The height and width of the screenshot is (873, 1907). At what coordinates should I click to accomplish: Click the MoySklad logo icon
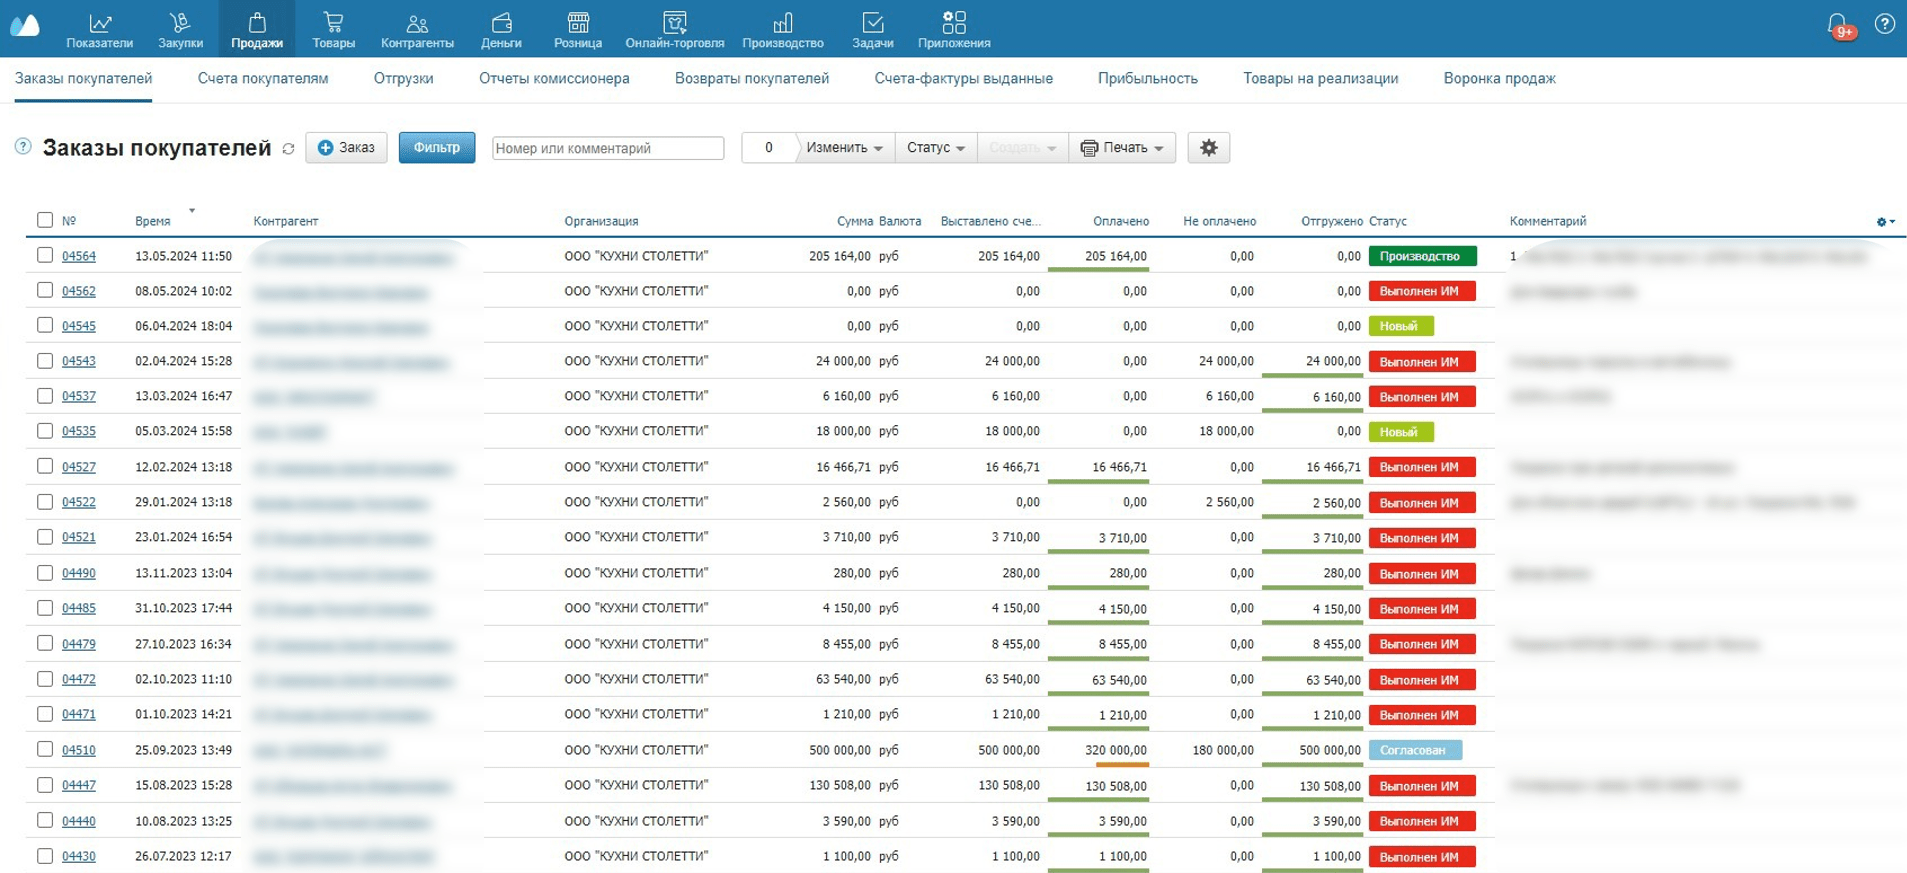[25, 26]
